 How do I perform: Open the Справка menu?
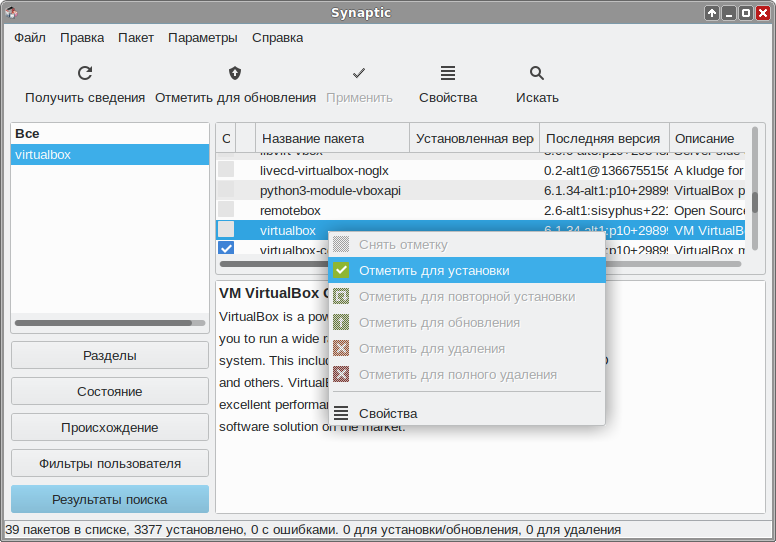277,38
